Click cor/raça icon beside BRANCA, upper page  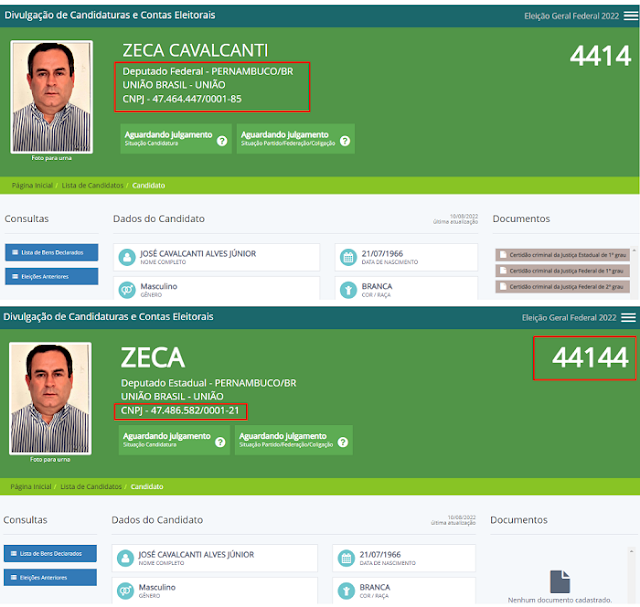pos(348,290)
